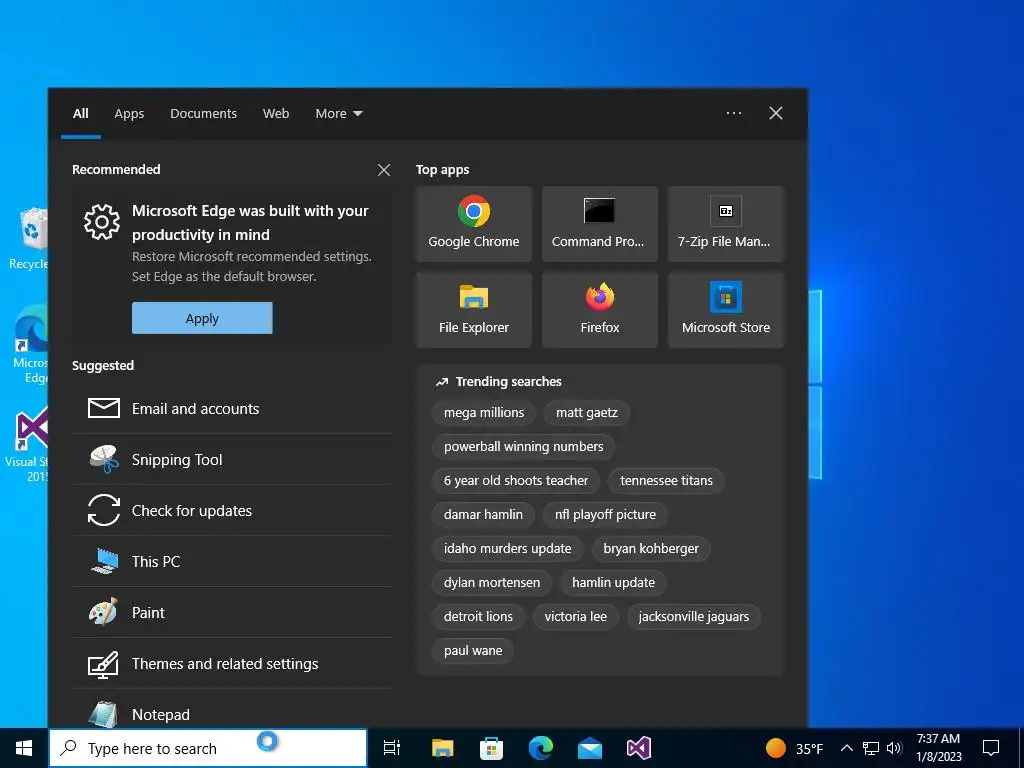The height and width of the screenshot is (768, 1024).
Task: Search trending topic matt gaetz
Action: (586, 413)
